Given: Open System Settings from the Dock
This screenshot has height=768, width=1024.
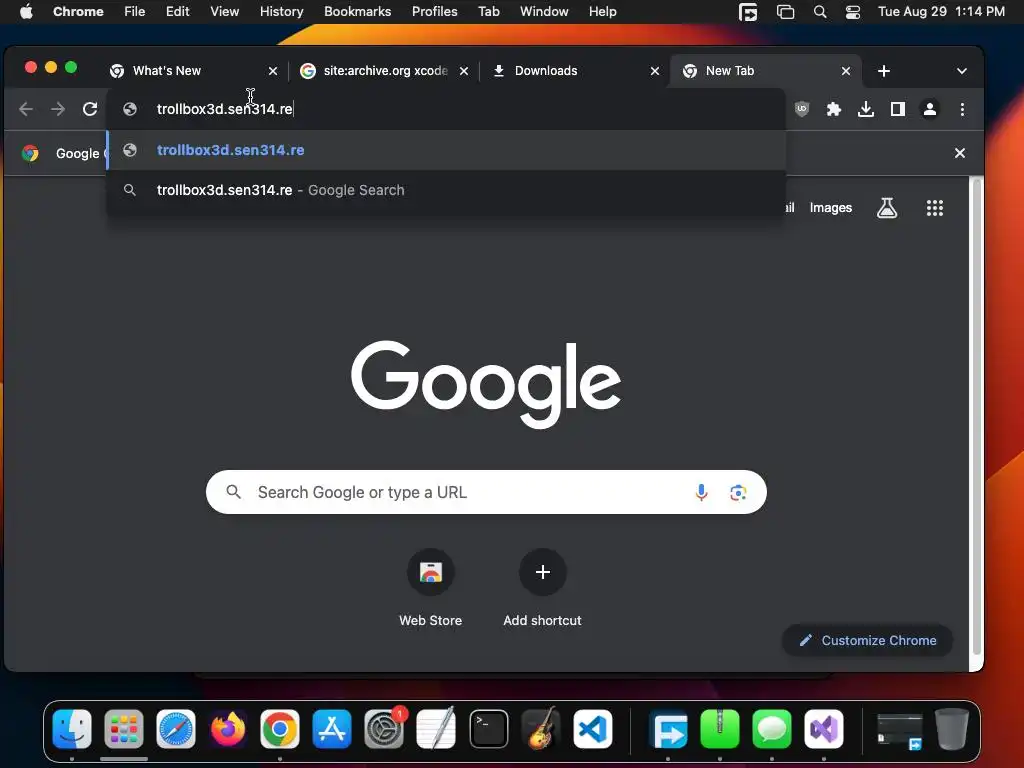Looking at the screenshot, I should coord(384,729).
